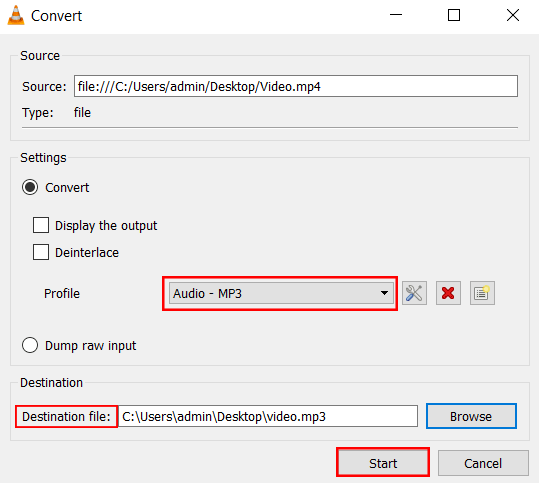Click the 'Destination file:' label
The image size is (539, 483).
(66, 417)
